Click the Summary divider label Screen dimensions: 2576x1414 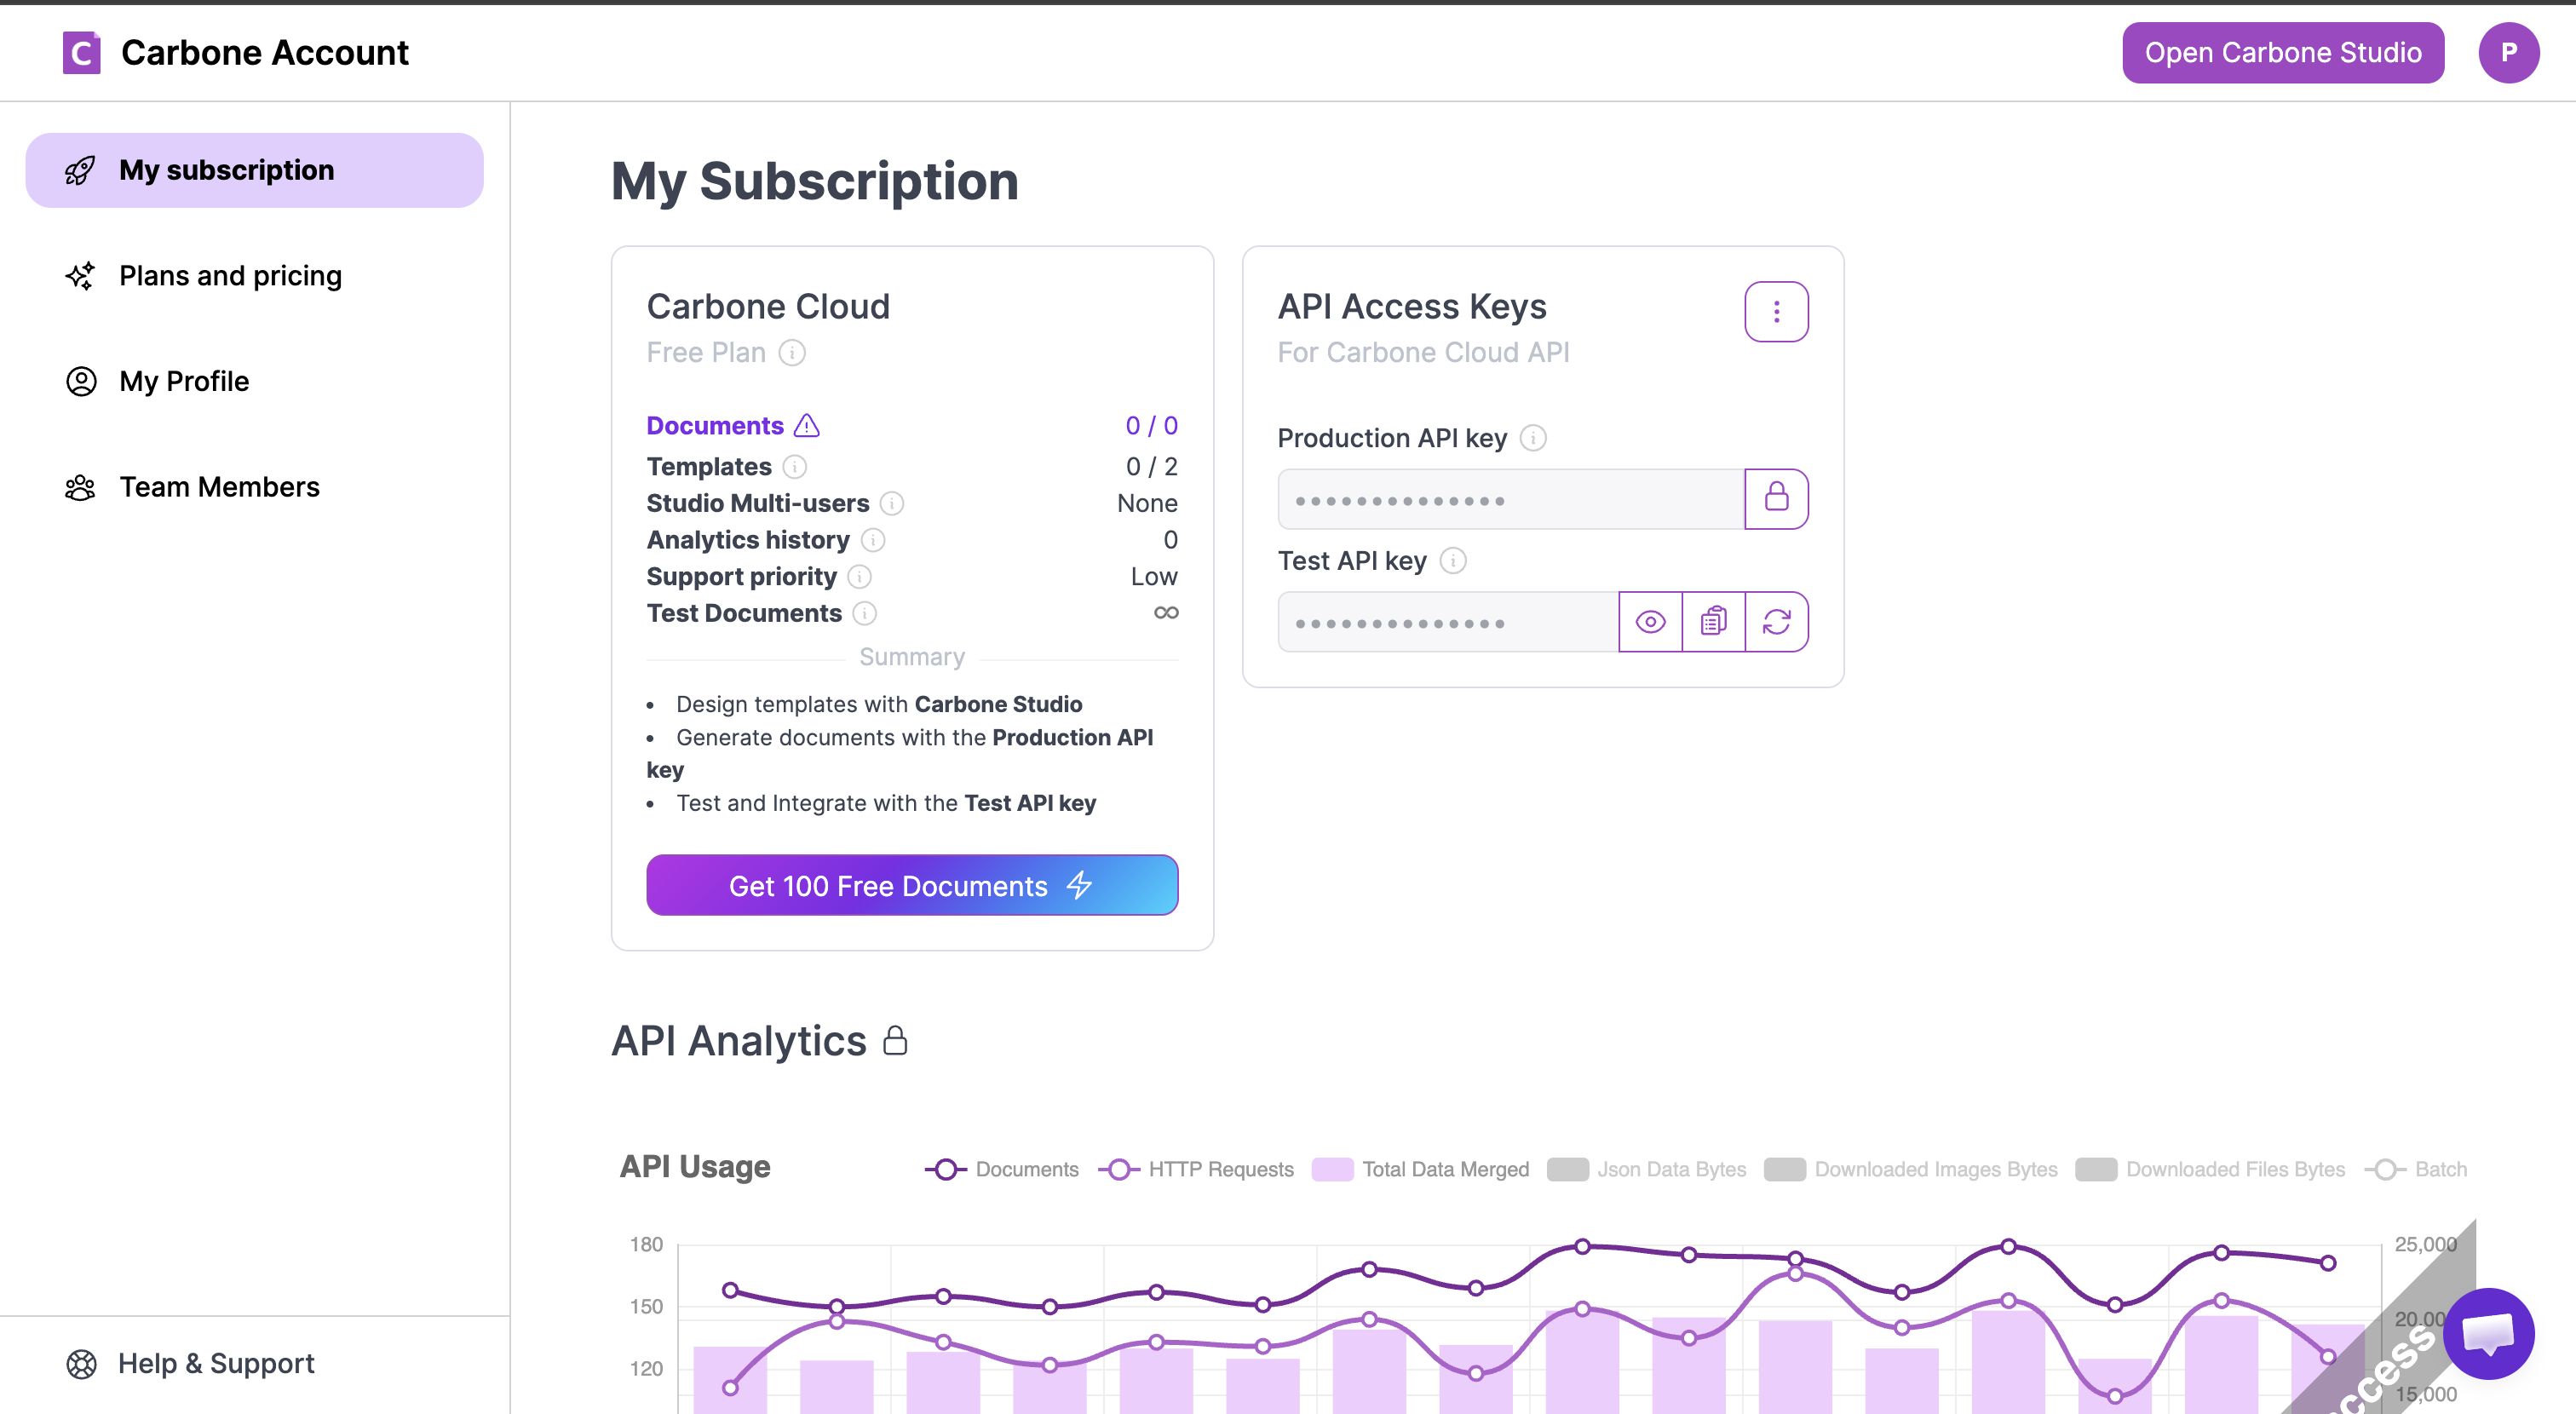tap(912, 657)
